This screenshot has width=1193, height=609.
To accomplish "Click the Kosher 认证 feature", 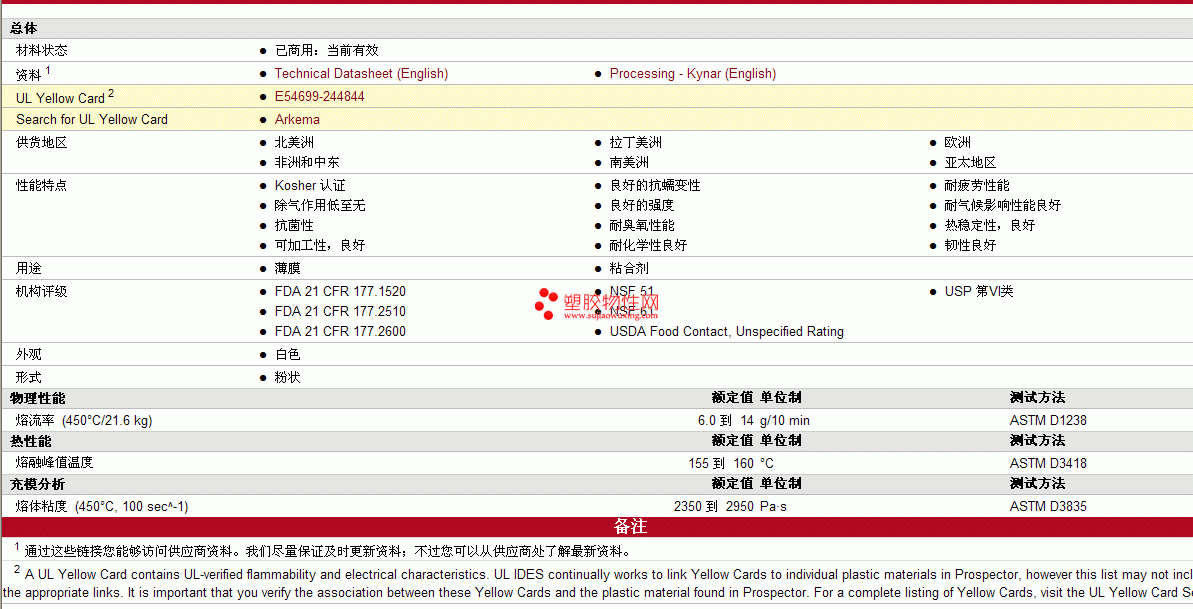I will point(310,186).
